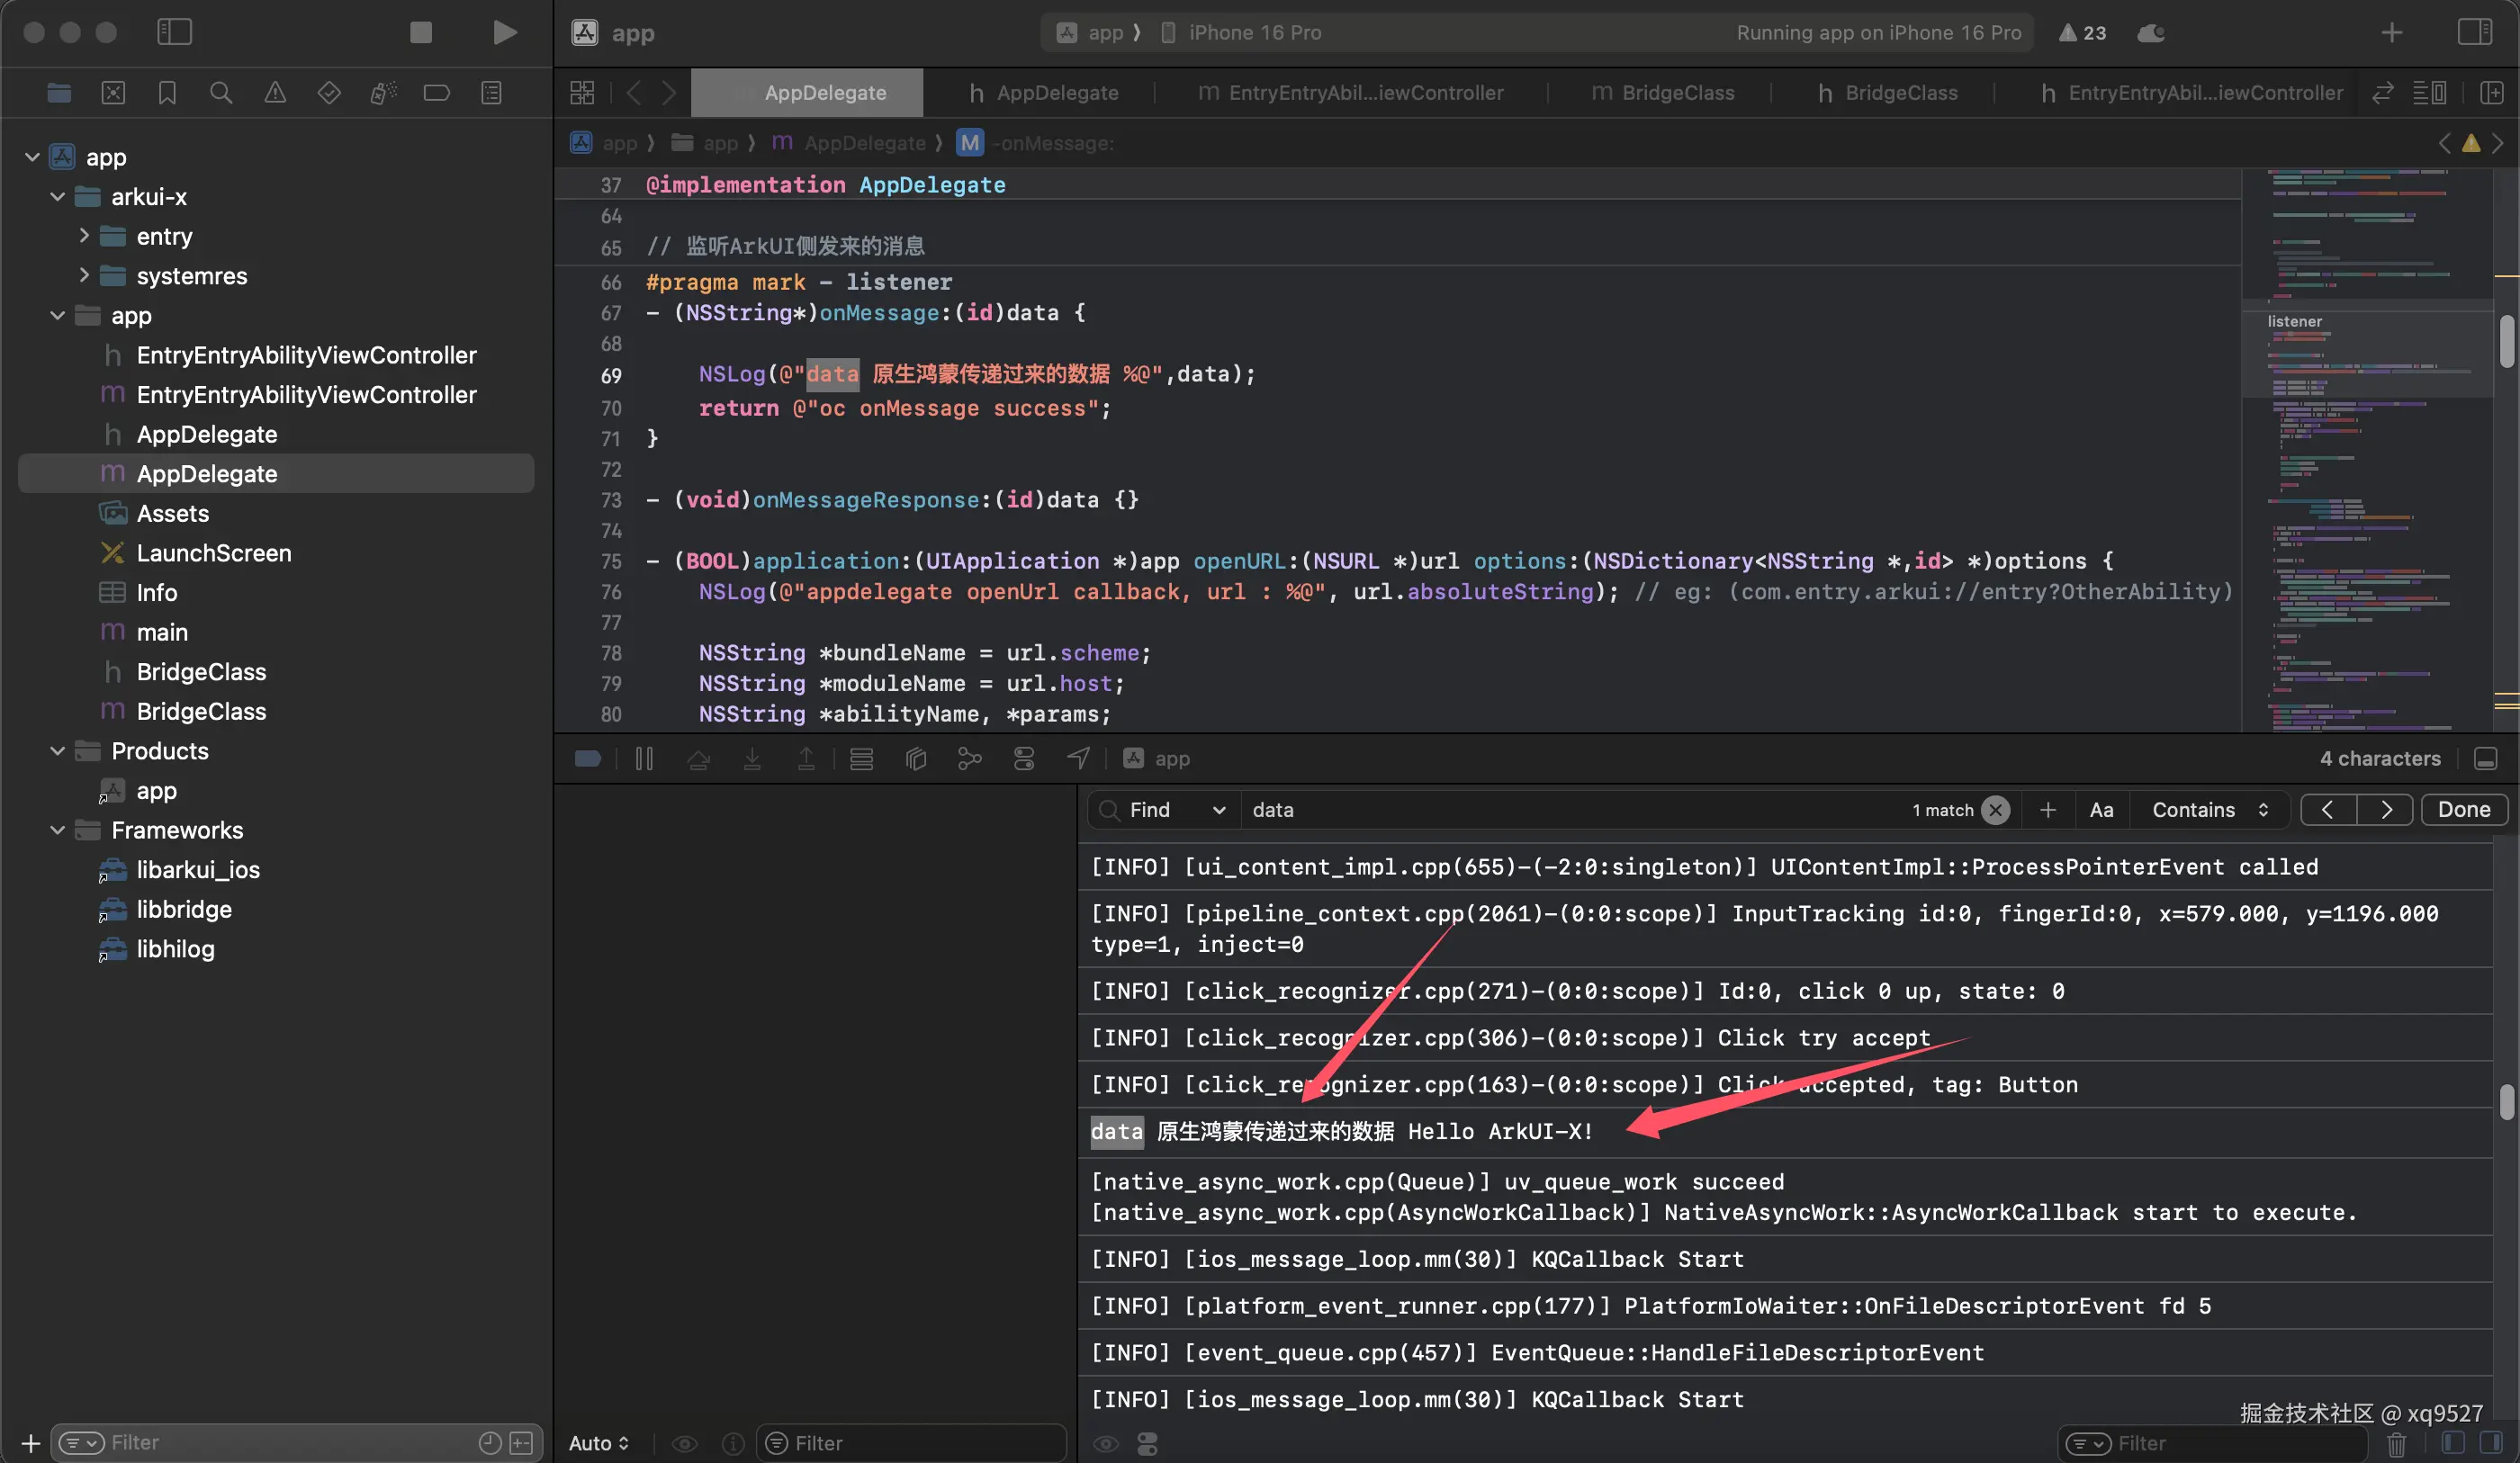Click the console scrollbar thumb

[2506, 1102]
